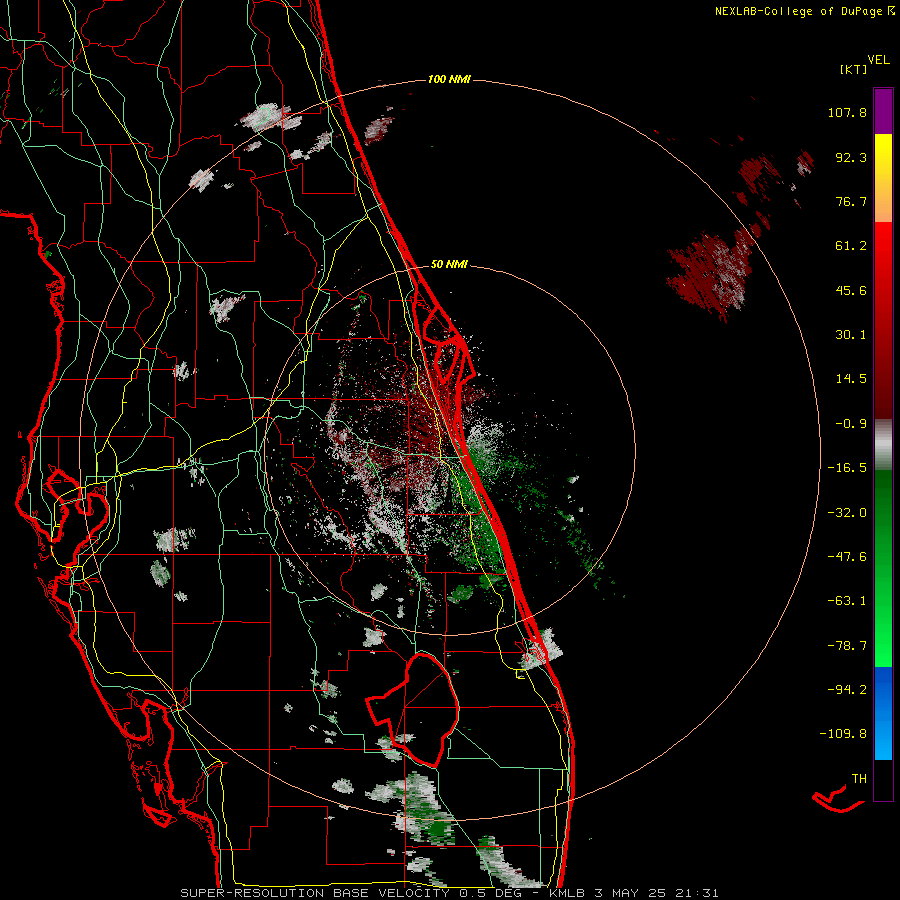This screenshot has height=900, width=900.
Task: Select the 50 NMI range ring label
Action: point(449,265)
